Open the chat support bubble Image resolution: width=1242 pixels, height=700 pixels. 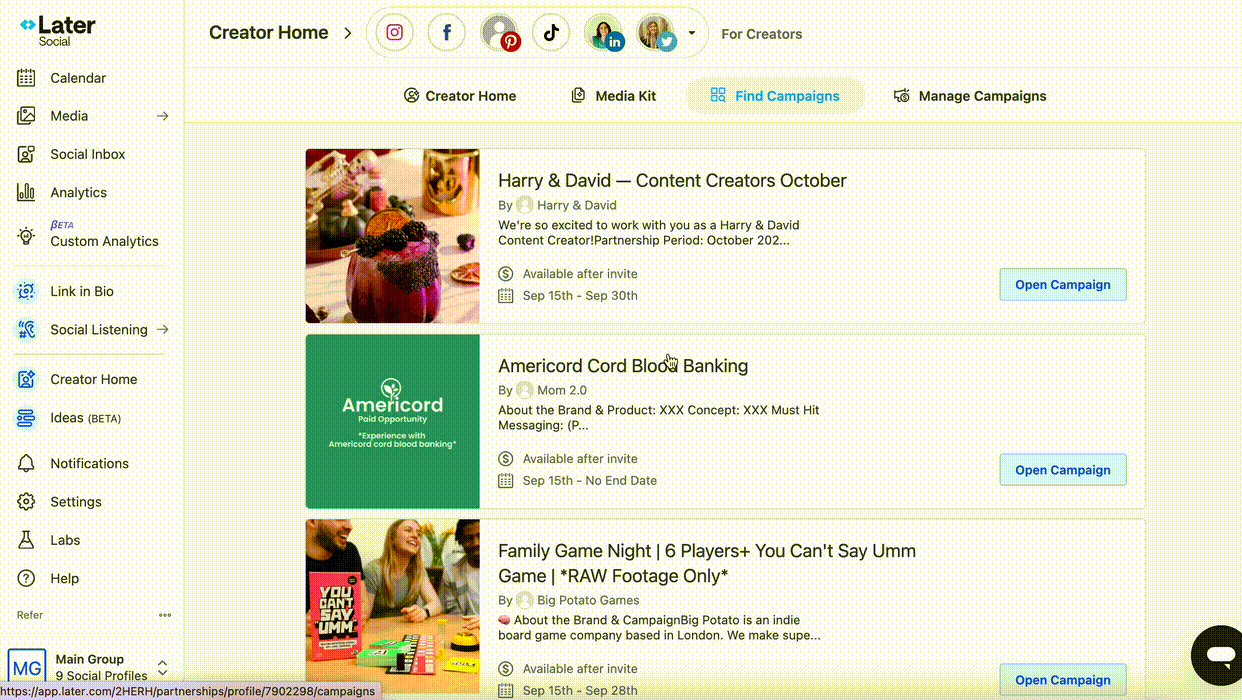coord(1219,655)
